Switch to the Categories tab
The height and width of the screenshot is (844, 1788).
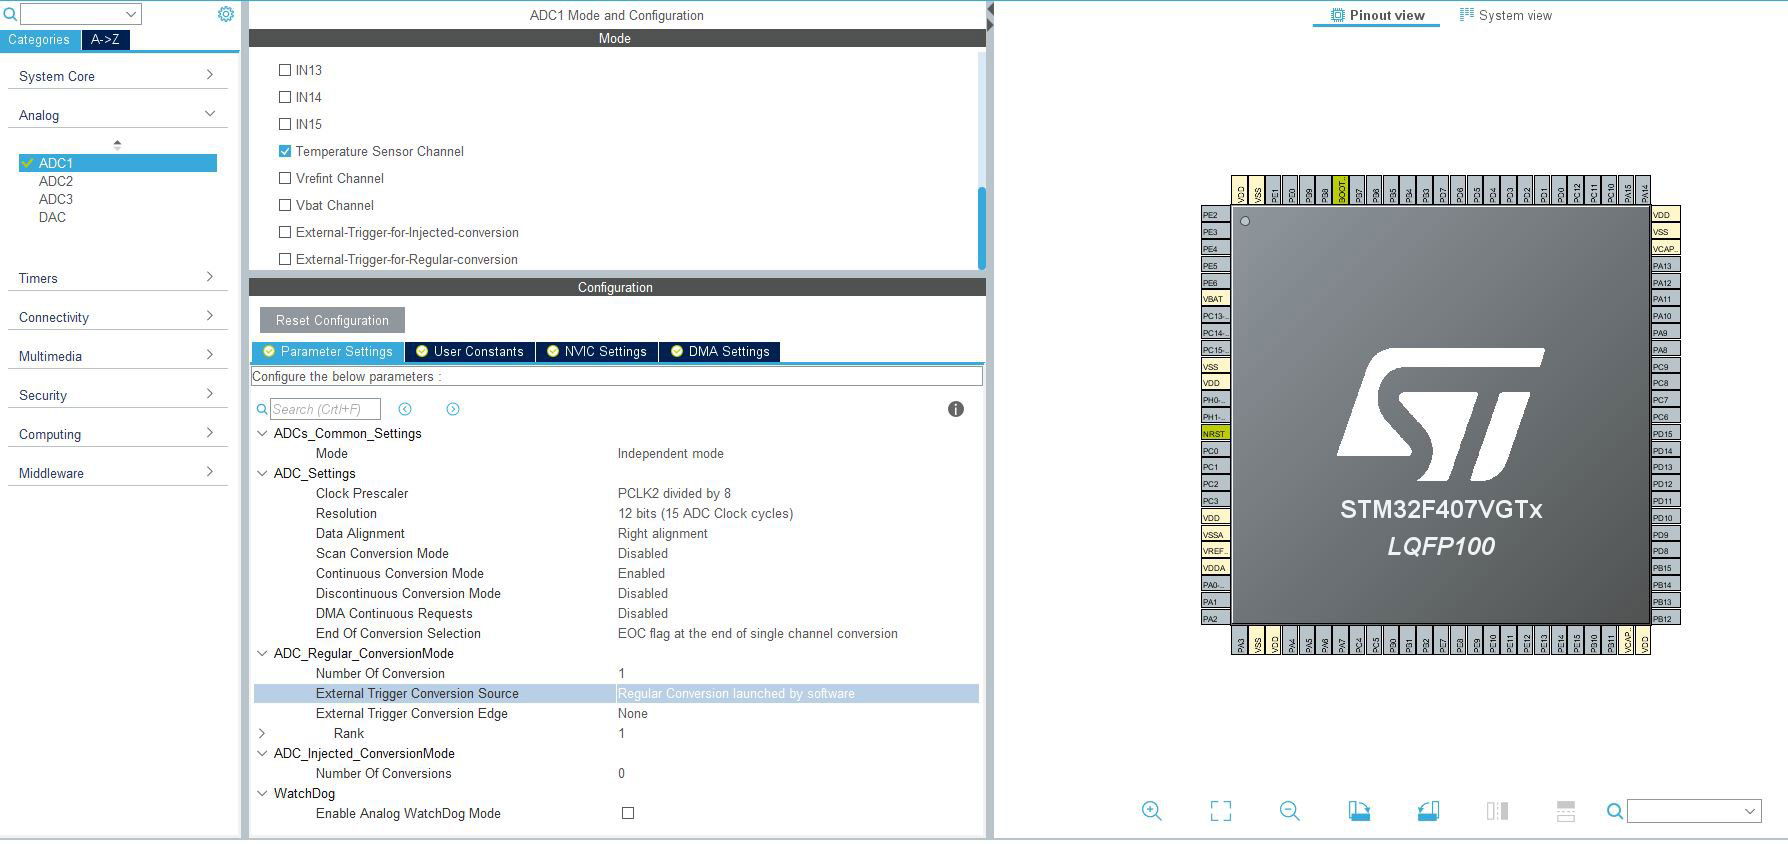(39, 40)
